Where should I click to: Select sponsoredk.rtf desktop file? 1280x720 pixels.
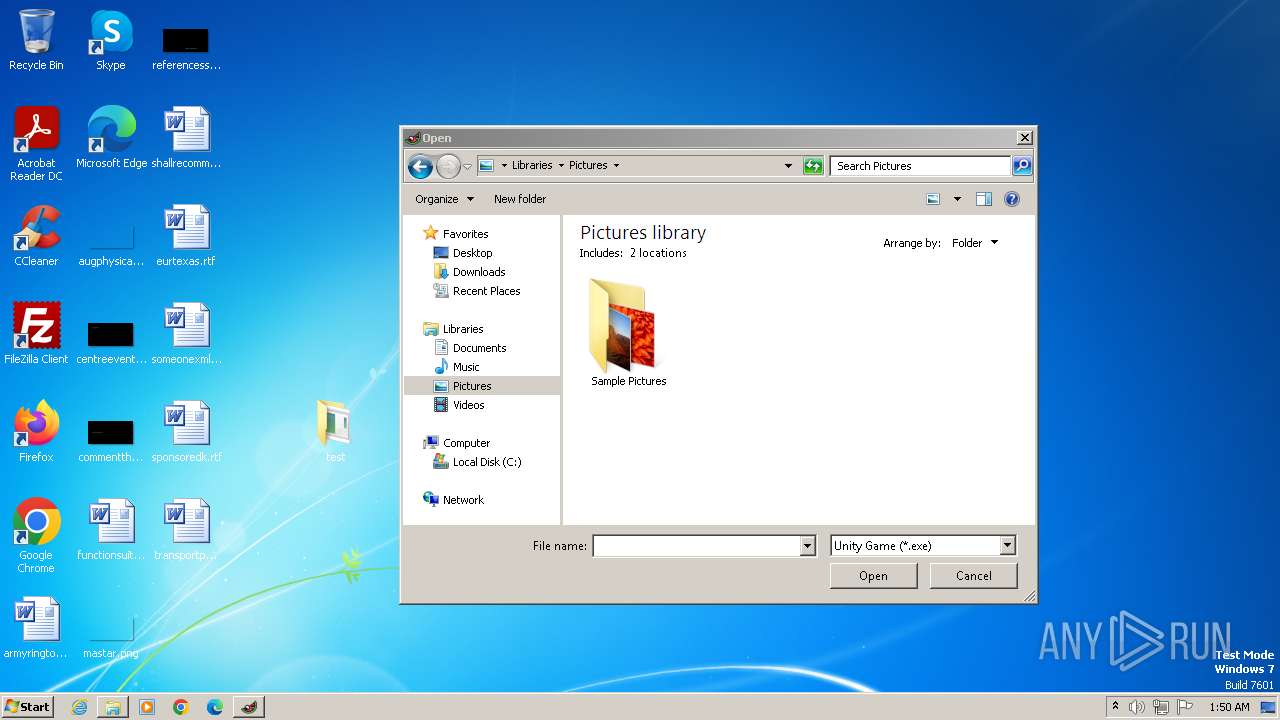point(186,432)
